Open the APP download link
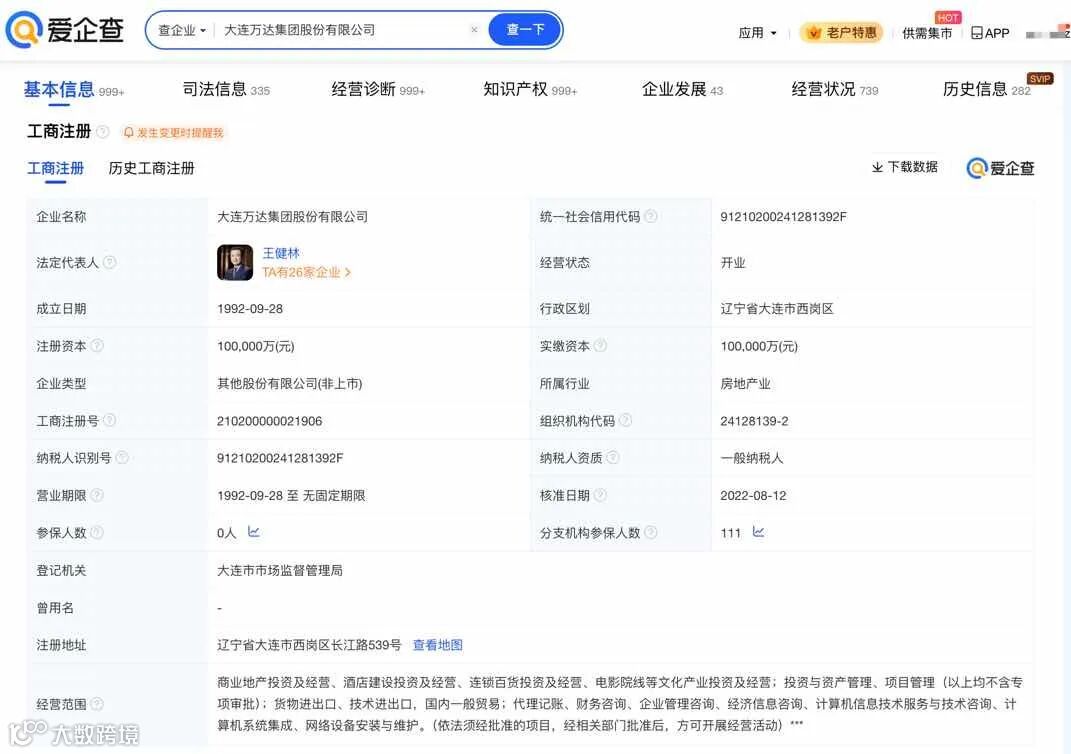The height and width of the screenshot is (754, 1071). 990,33
